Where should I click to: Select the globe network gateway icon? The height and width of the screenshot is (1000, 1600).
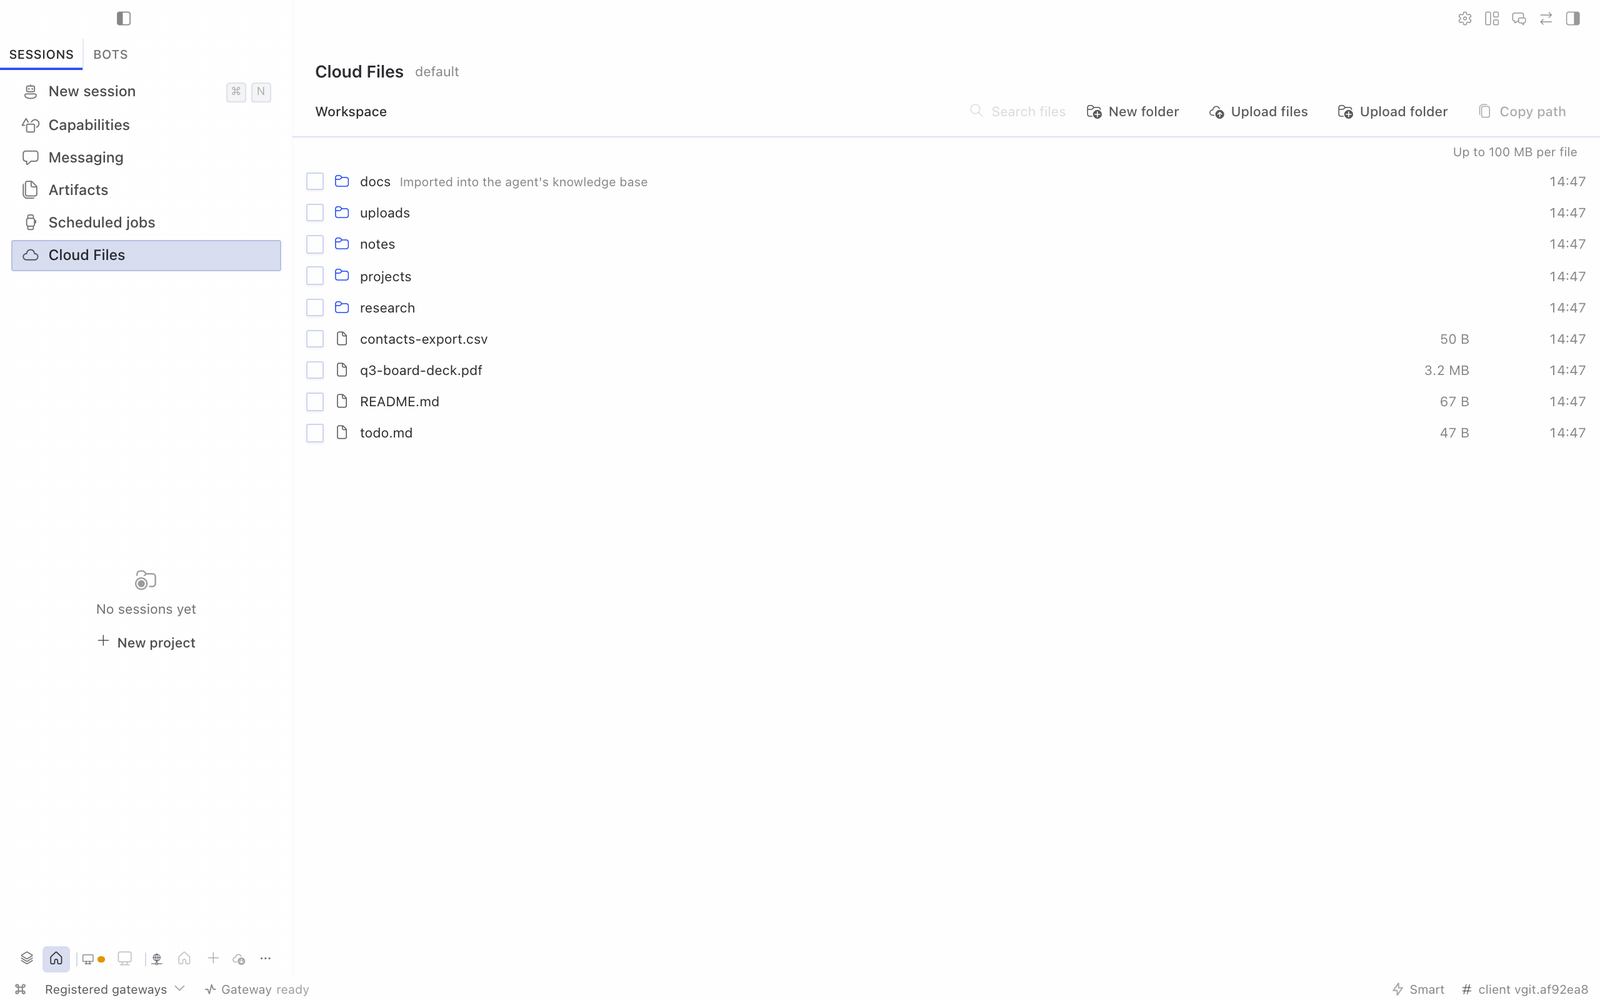[x=157, y=959]
